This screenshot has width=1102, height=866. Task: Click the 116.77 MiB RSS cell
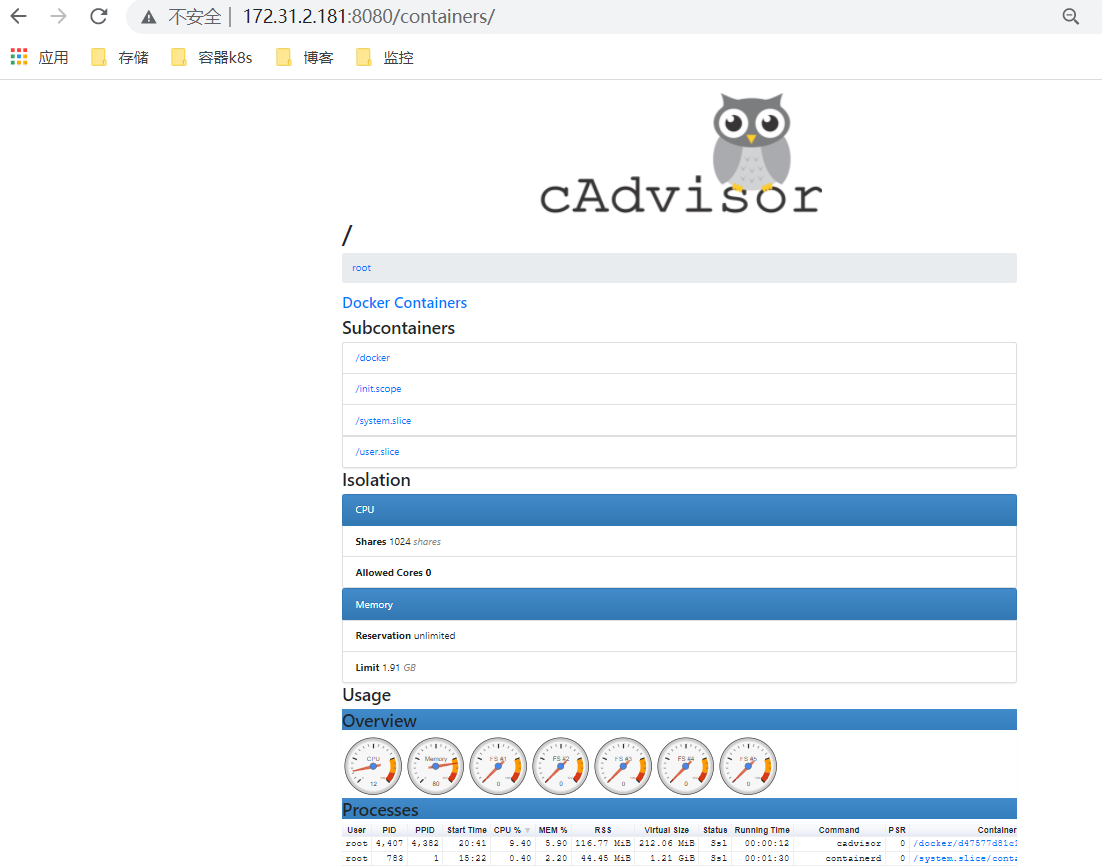[x=603, y=844]
